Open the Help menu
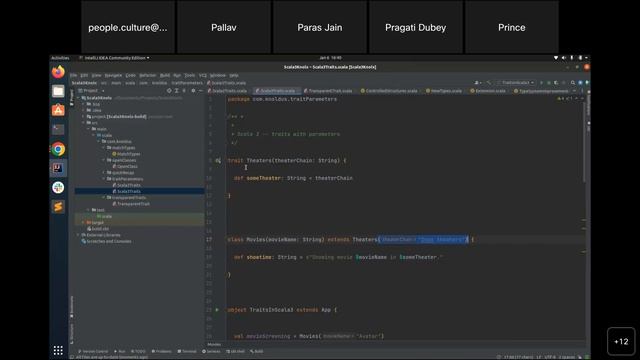Viewport: 640px width, 360px height. 234,76
